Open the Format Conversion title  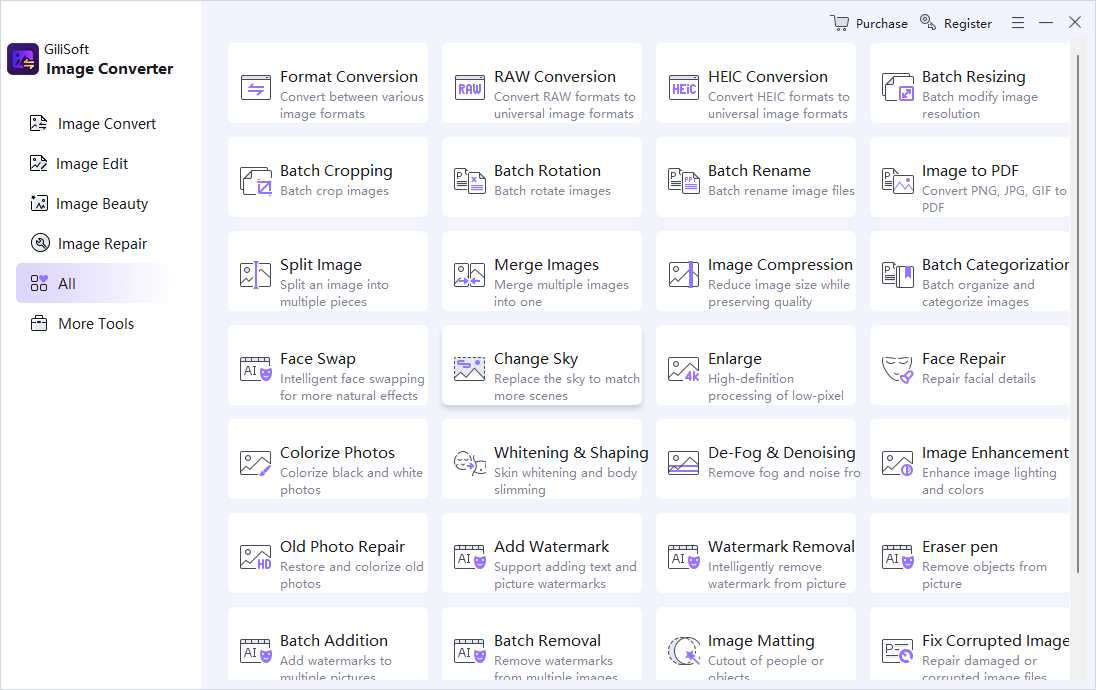(349, 77)
